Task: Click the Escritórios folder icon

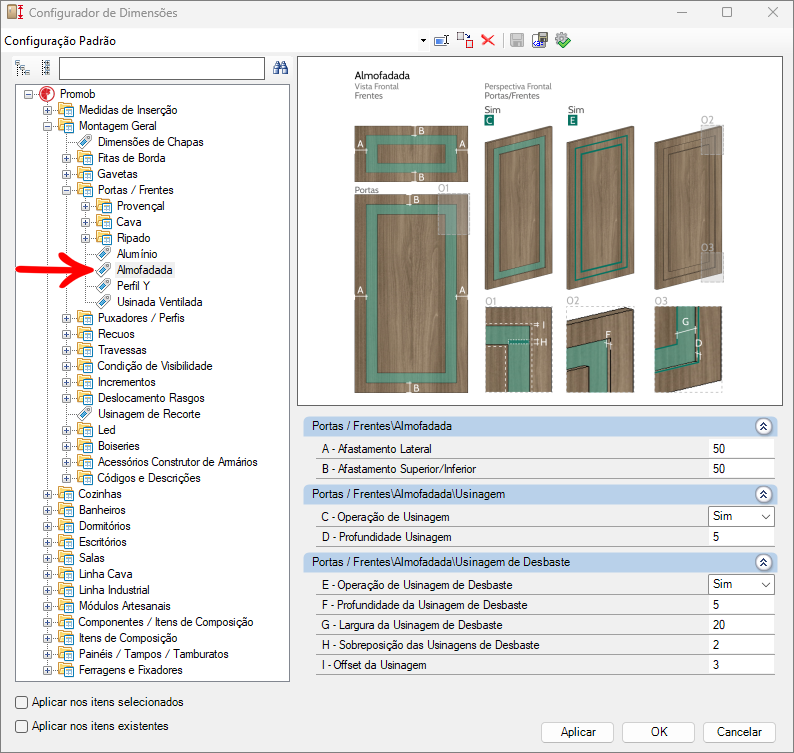Action: [66, 542]
